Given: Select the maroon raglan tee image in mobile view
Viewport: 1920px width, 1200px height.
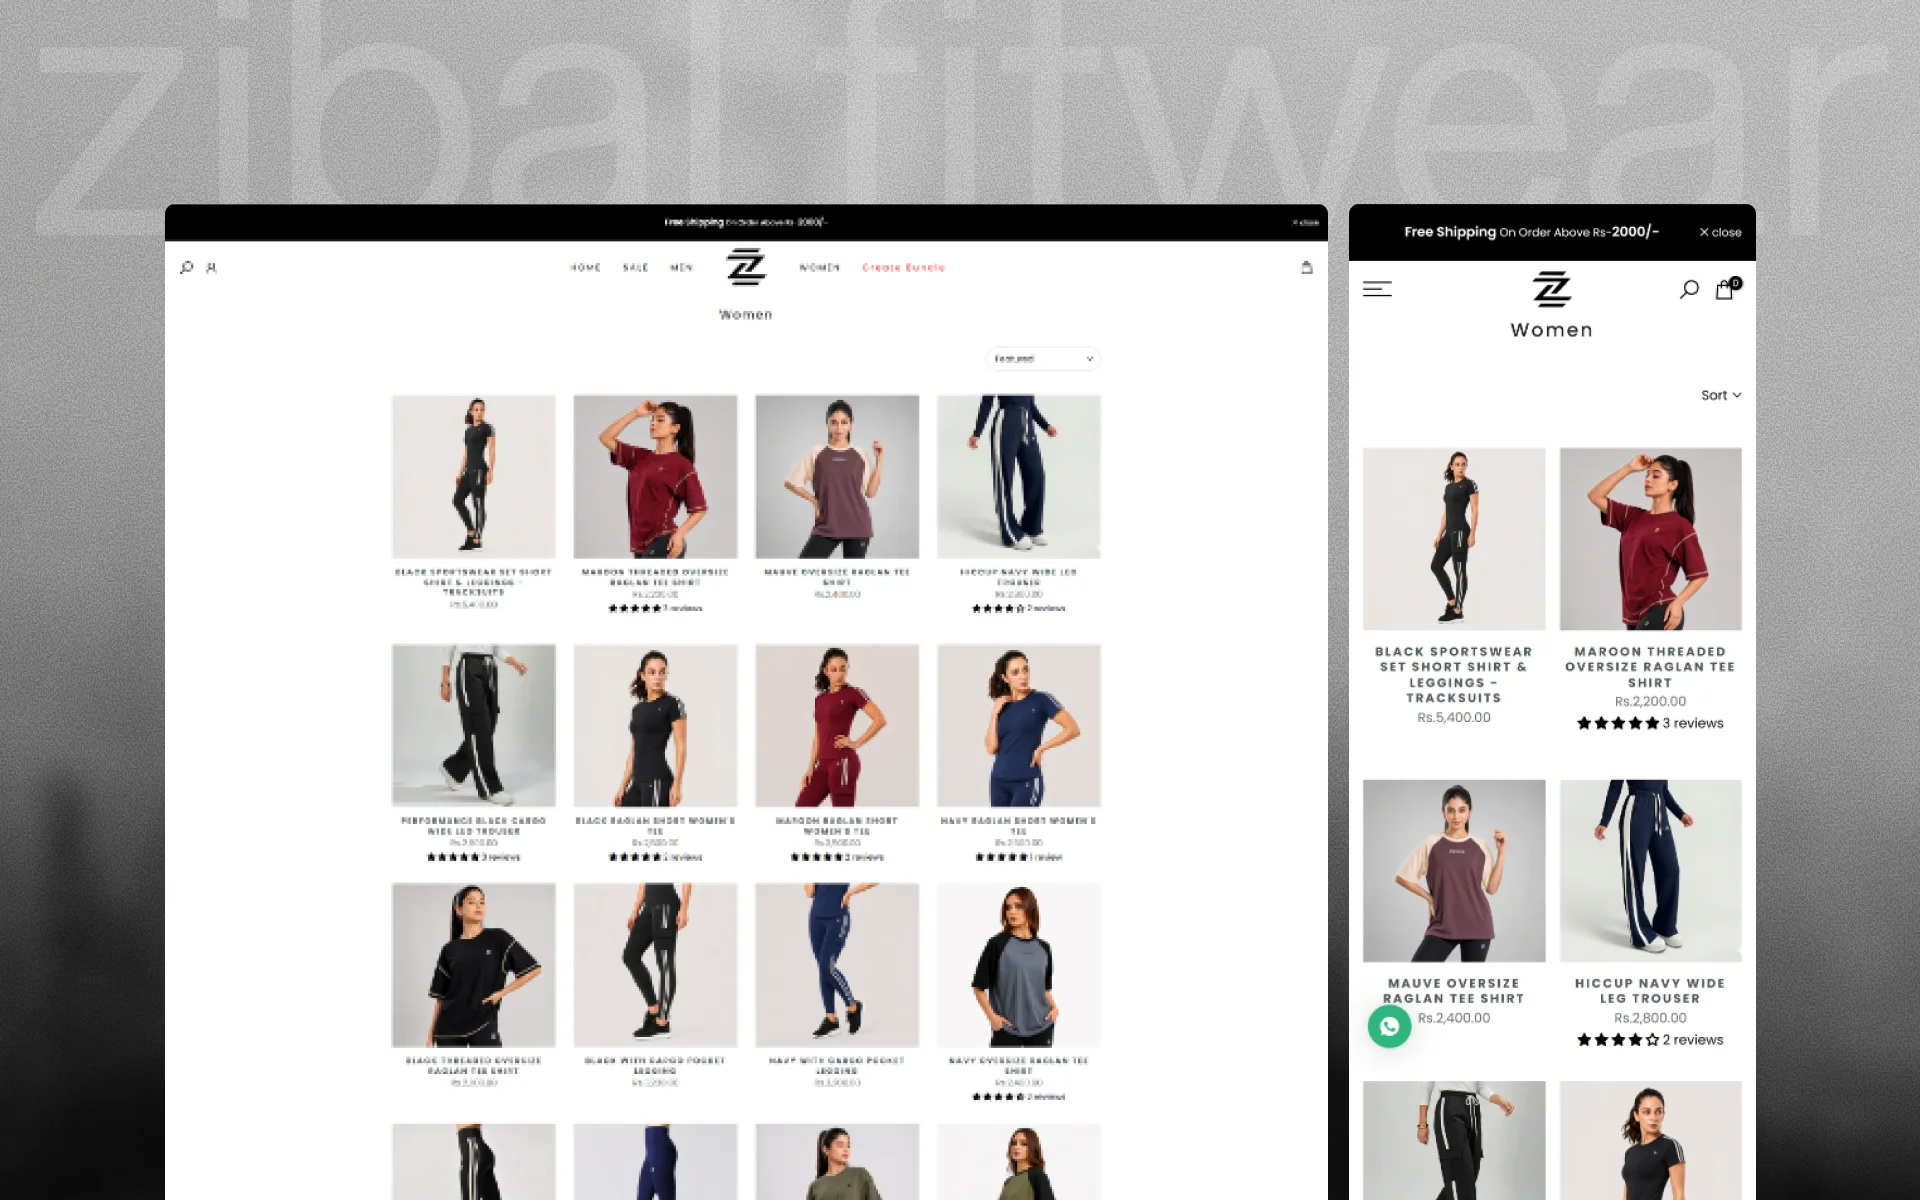Looking at the screenshot, I should [1650, 539].
